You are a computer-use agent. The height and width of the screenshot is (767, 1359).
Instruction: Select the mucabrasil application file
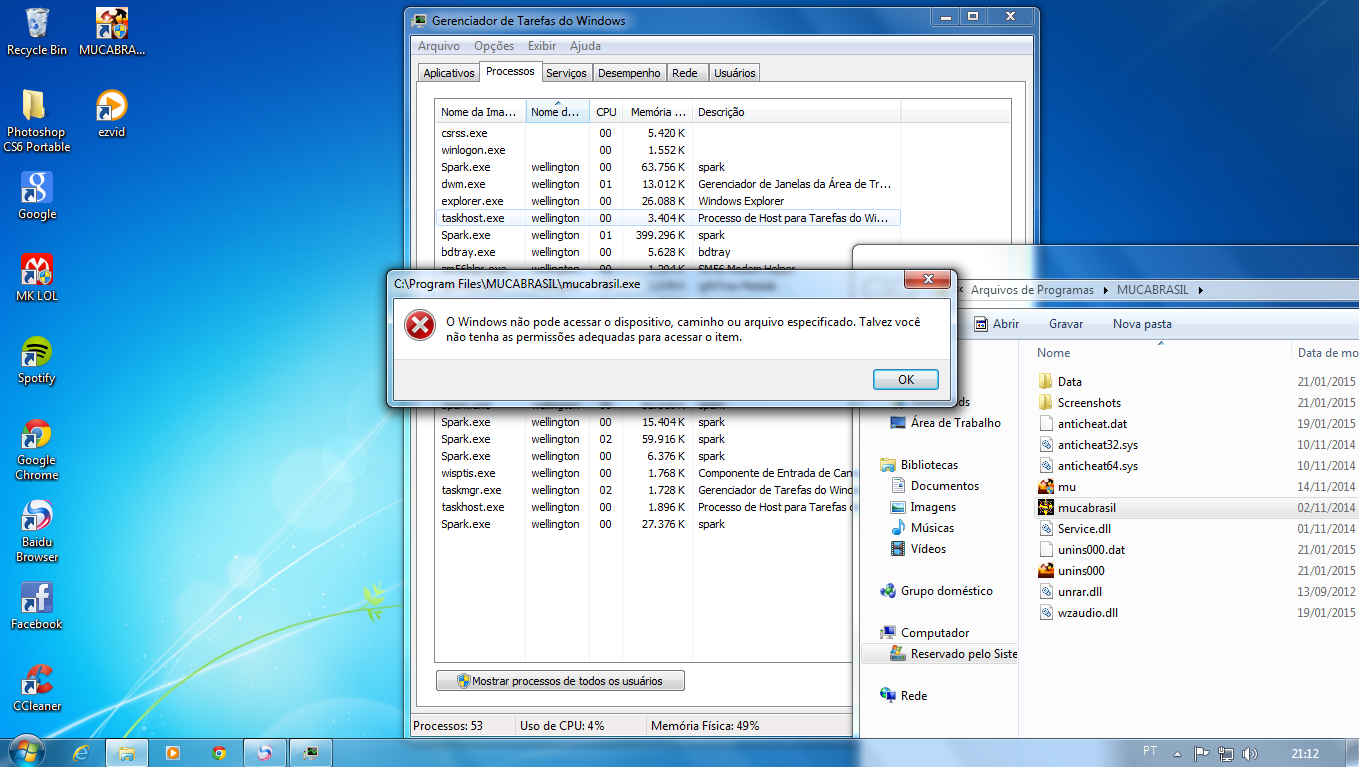coord(1086,508)
